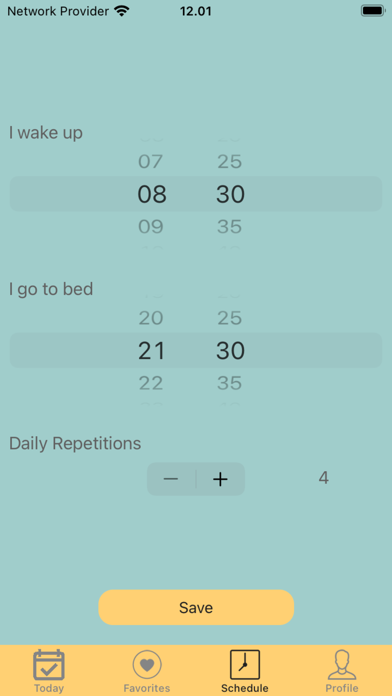Tap the Wi-Fi status icon

(x=121, y=11)
